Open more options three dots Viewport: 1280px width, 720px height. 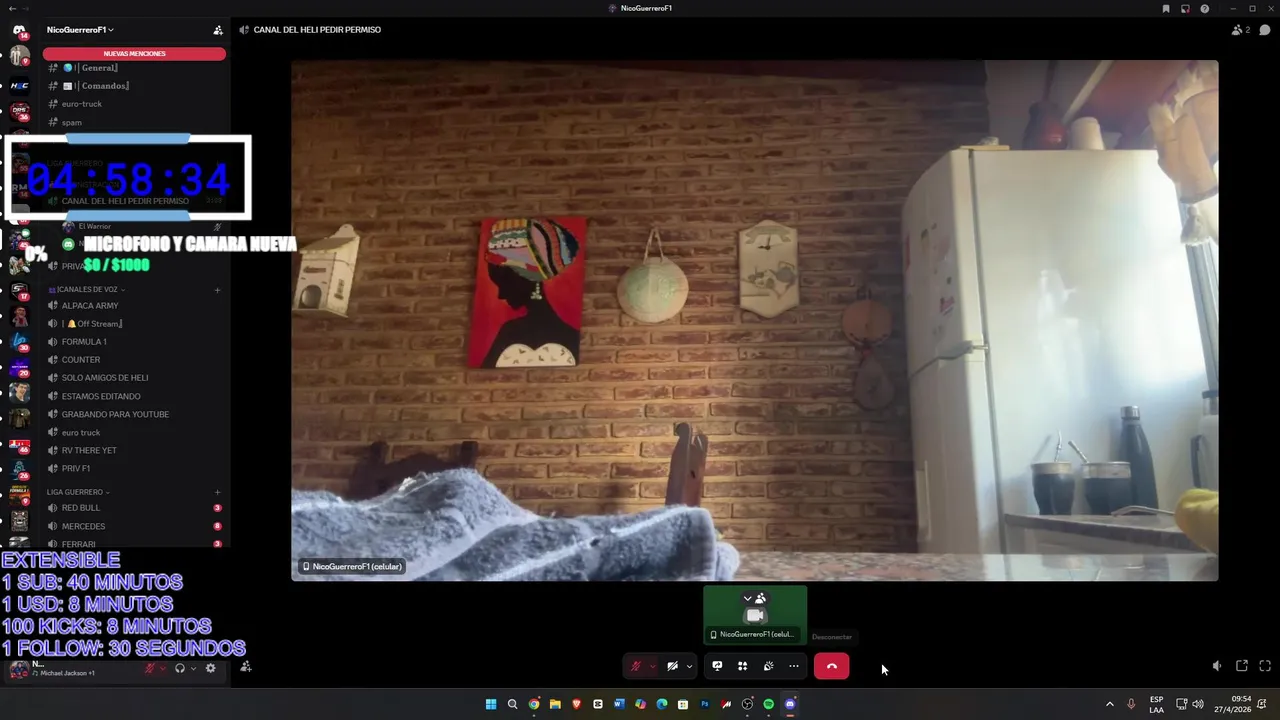pos(794,666)
